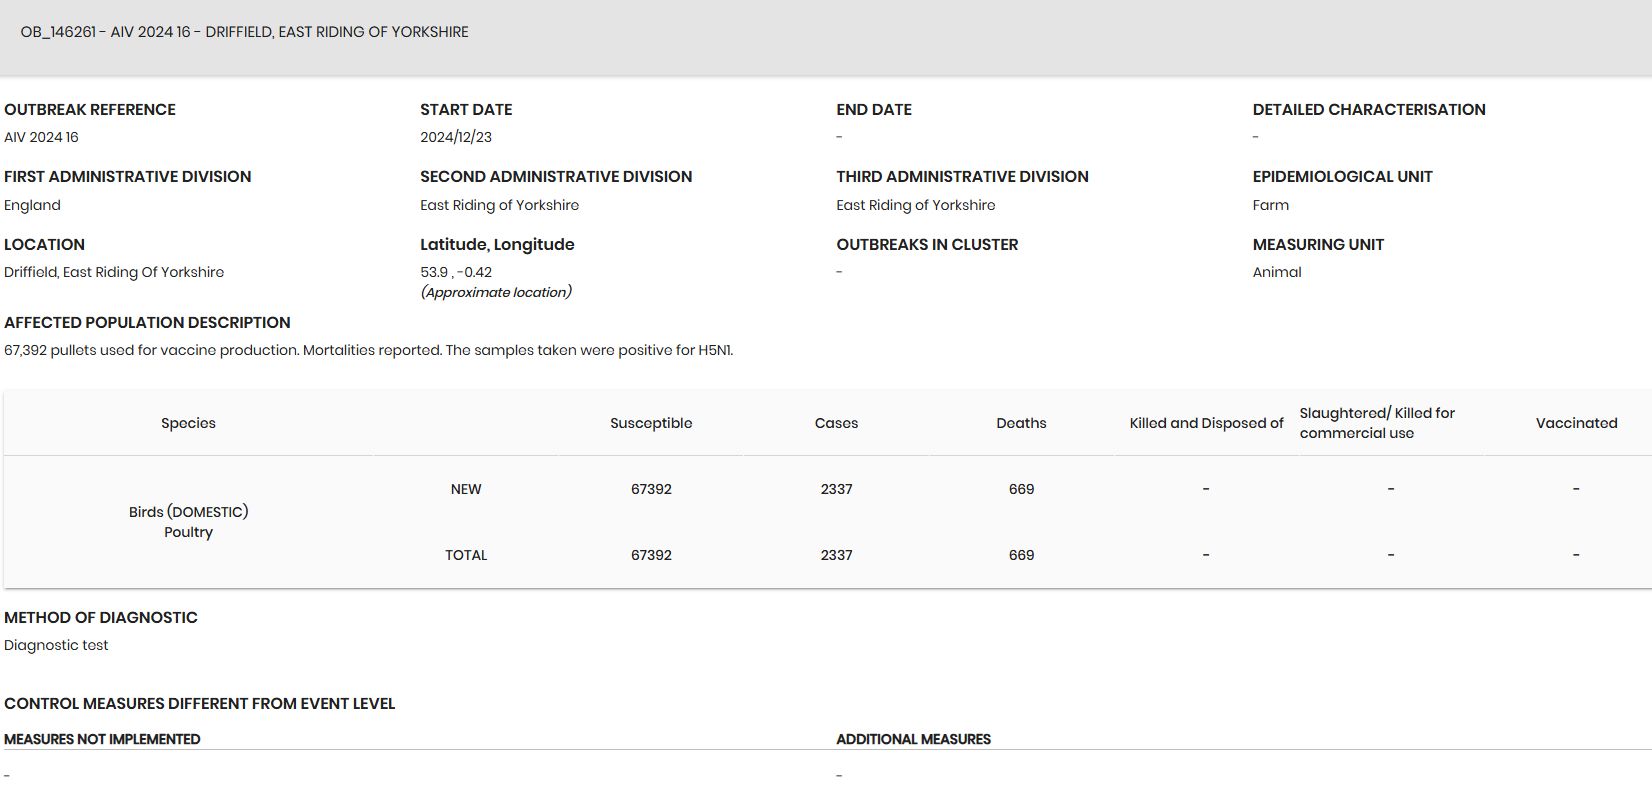Screen dimensions: 1652x795
Task: Click the Slaughtered/Killed for commercial use header
Action: click(1377, 423)
